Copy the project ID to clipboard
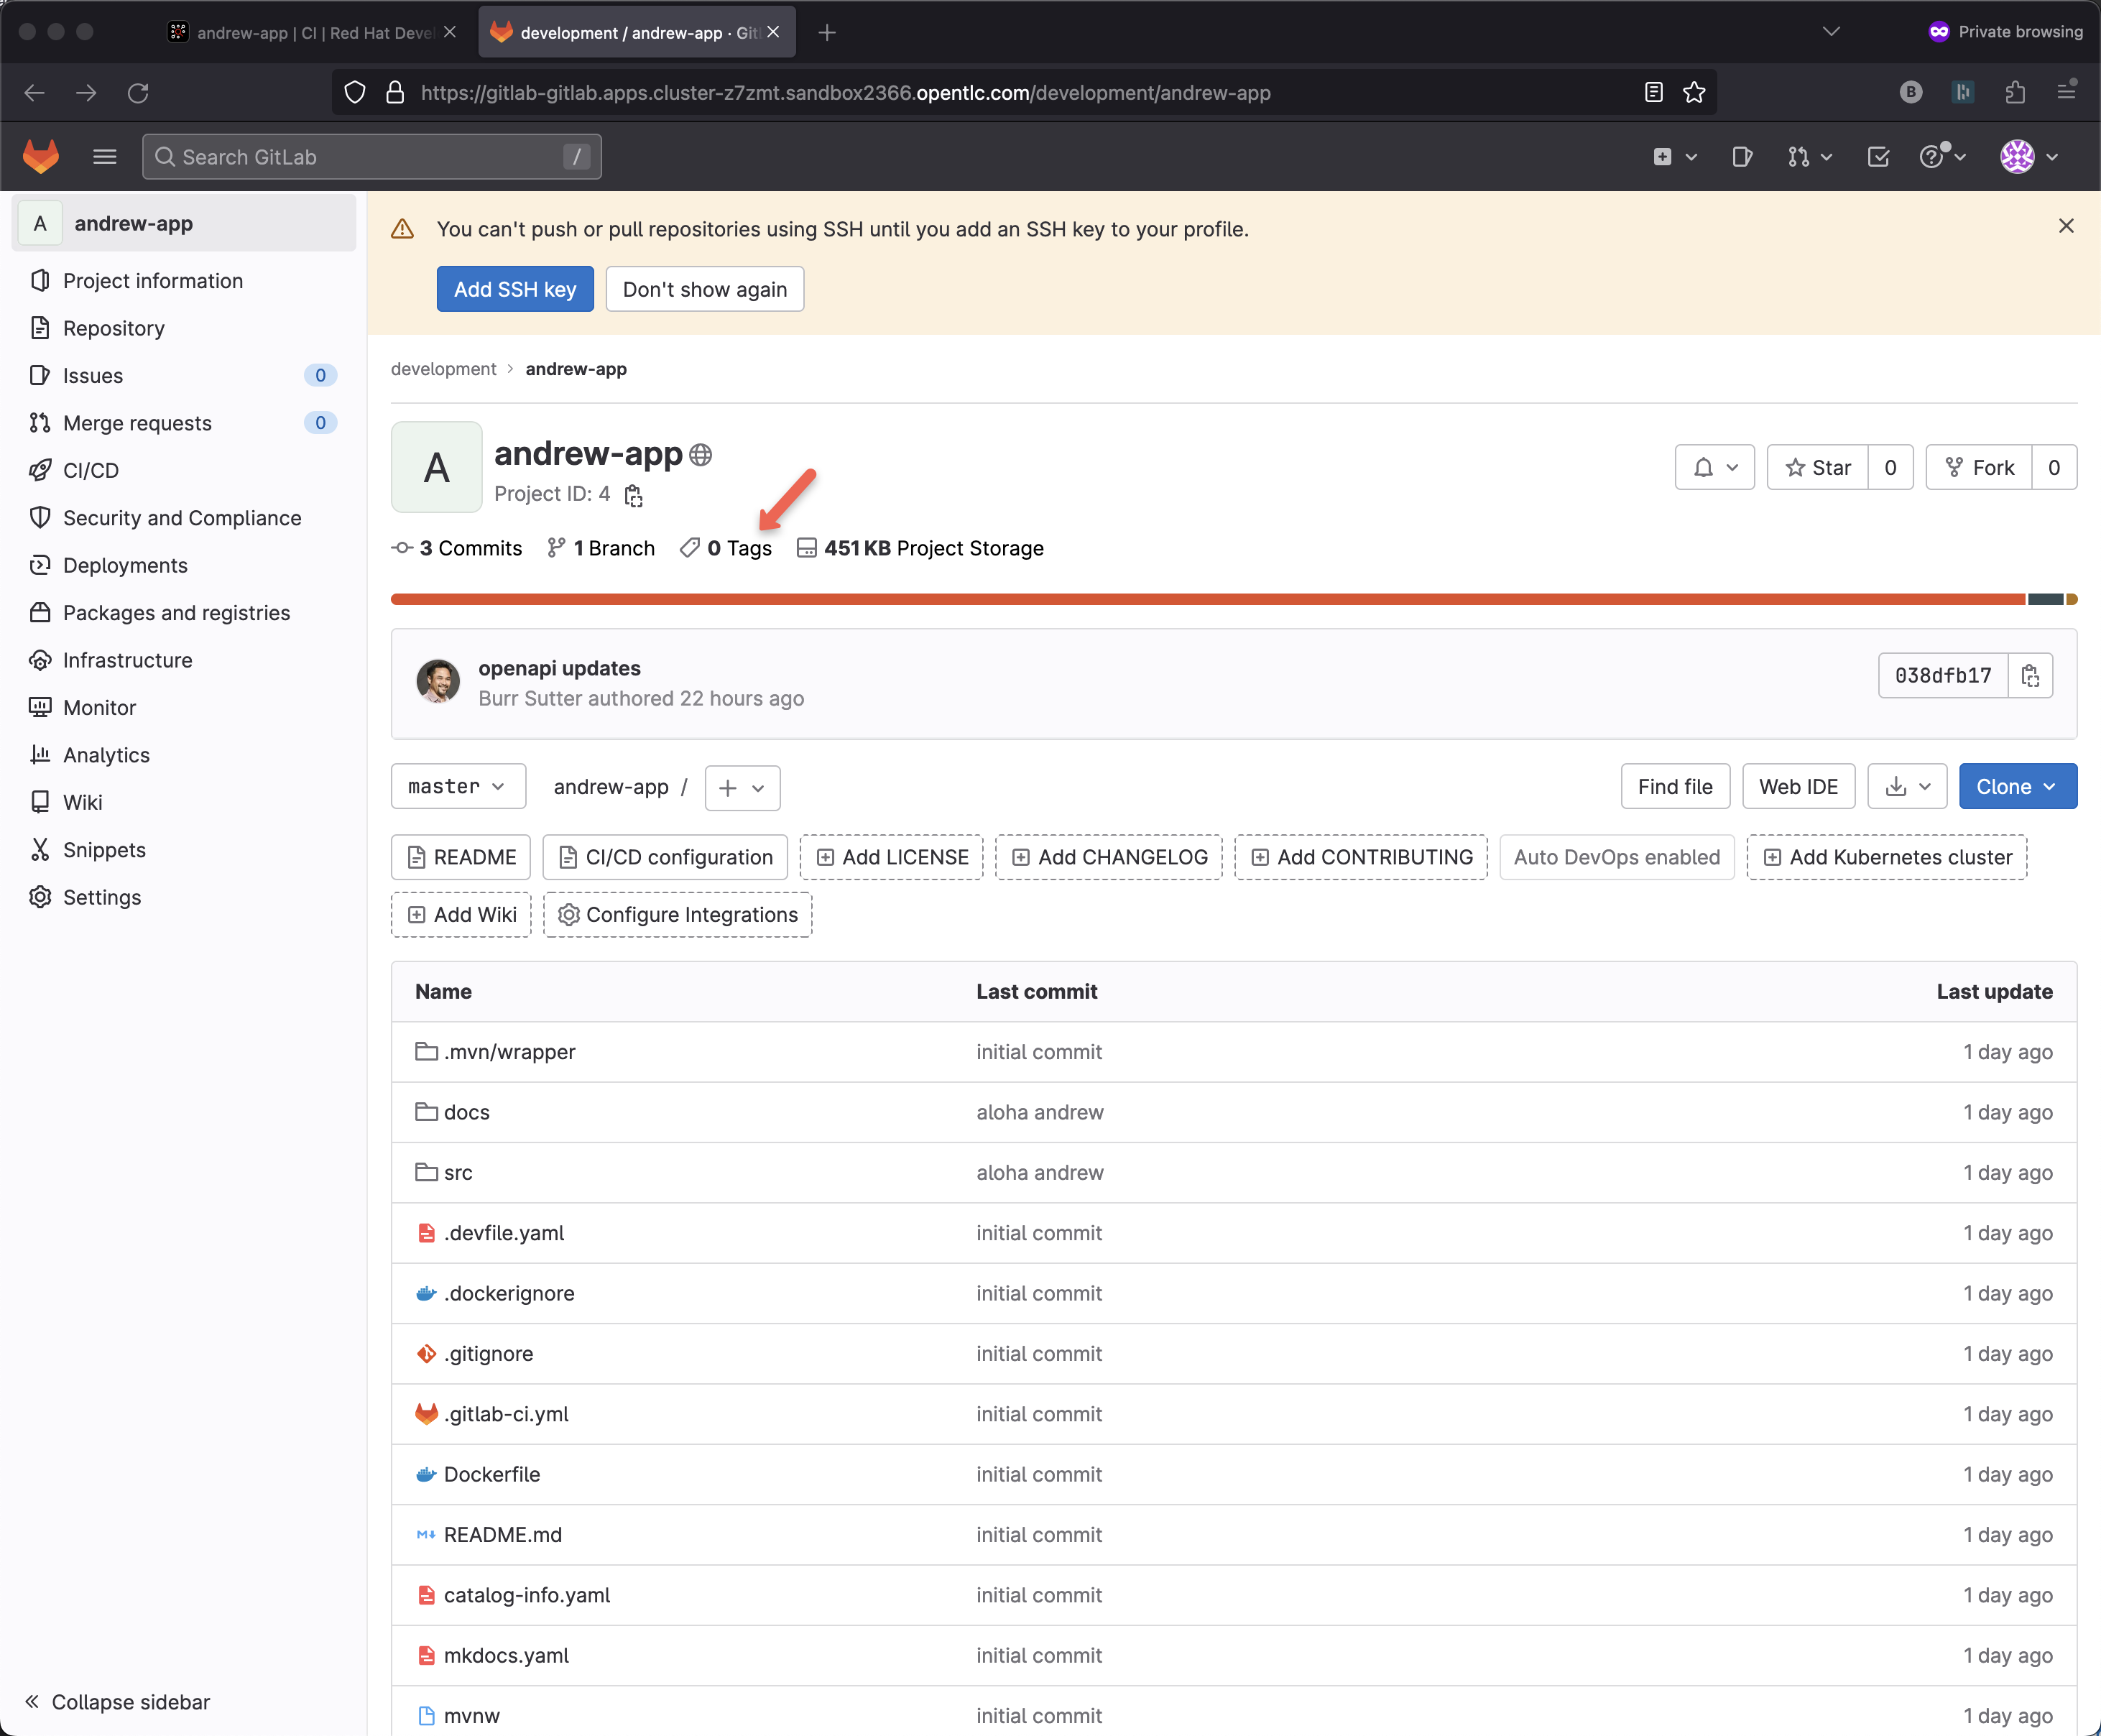The height and width of the screenshot is (1736, 2101). tap(633, 495)
